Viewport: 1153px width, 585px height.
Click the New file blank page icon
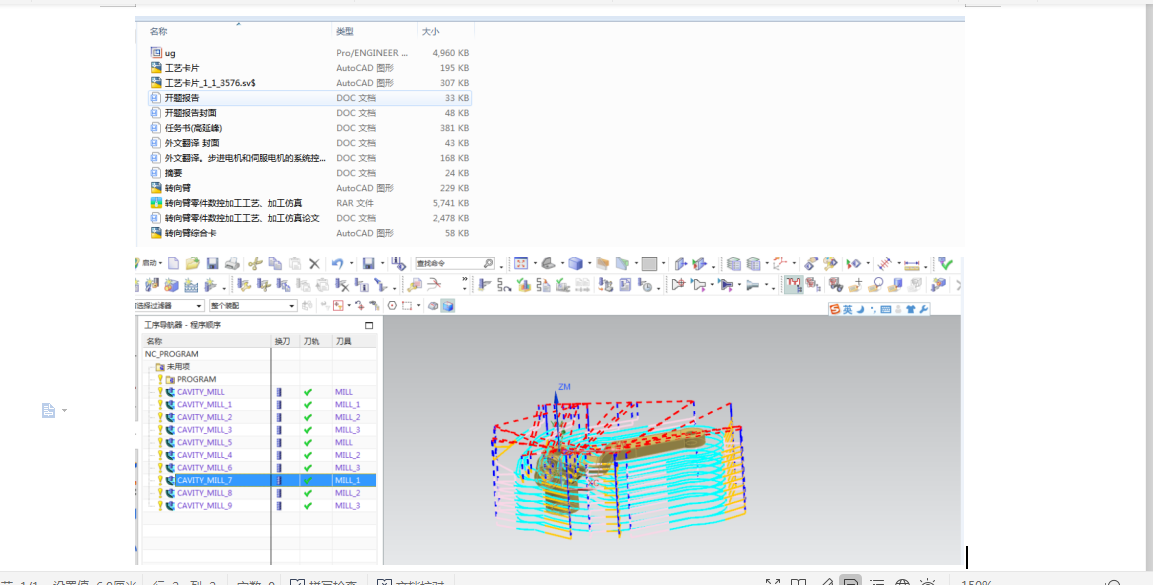click(x=174, y=264)
